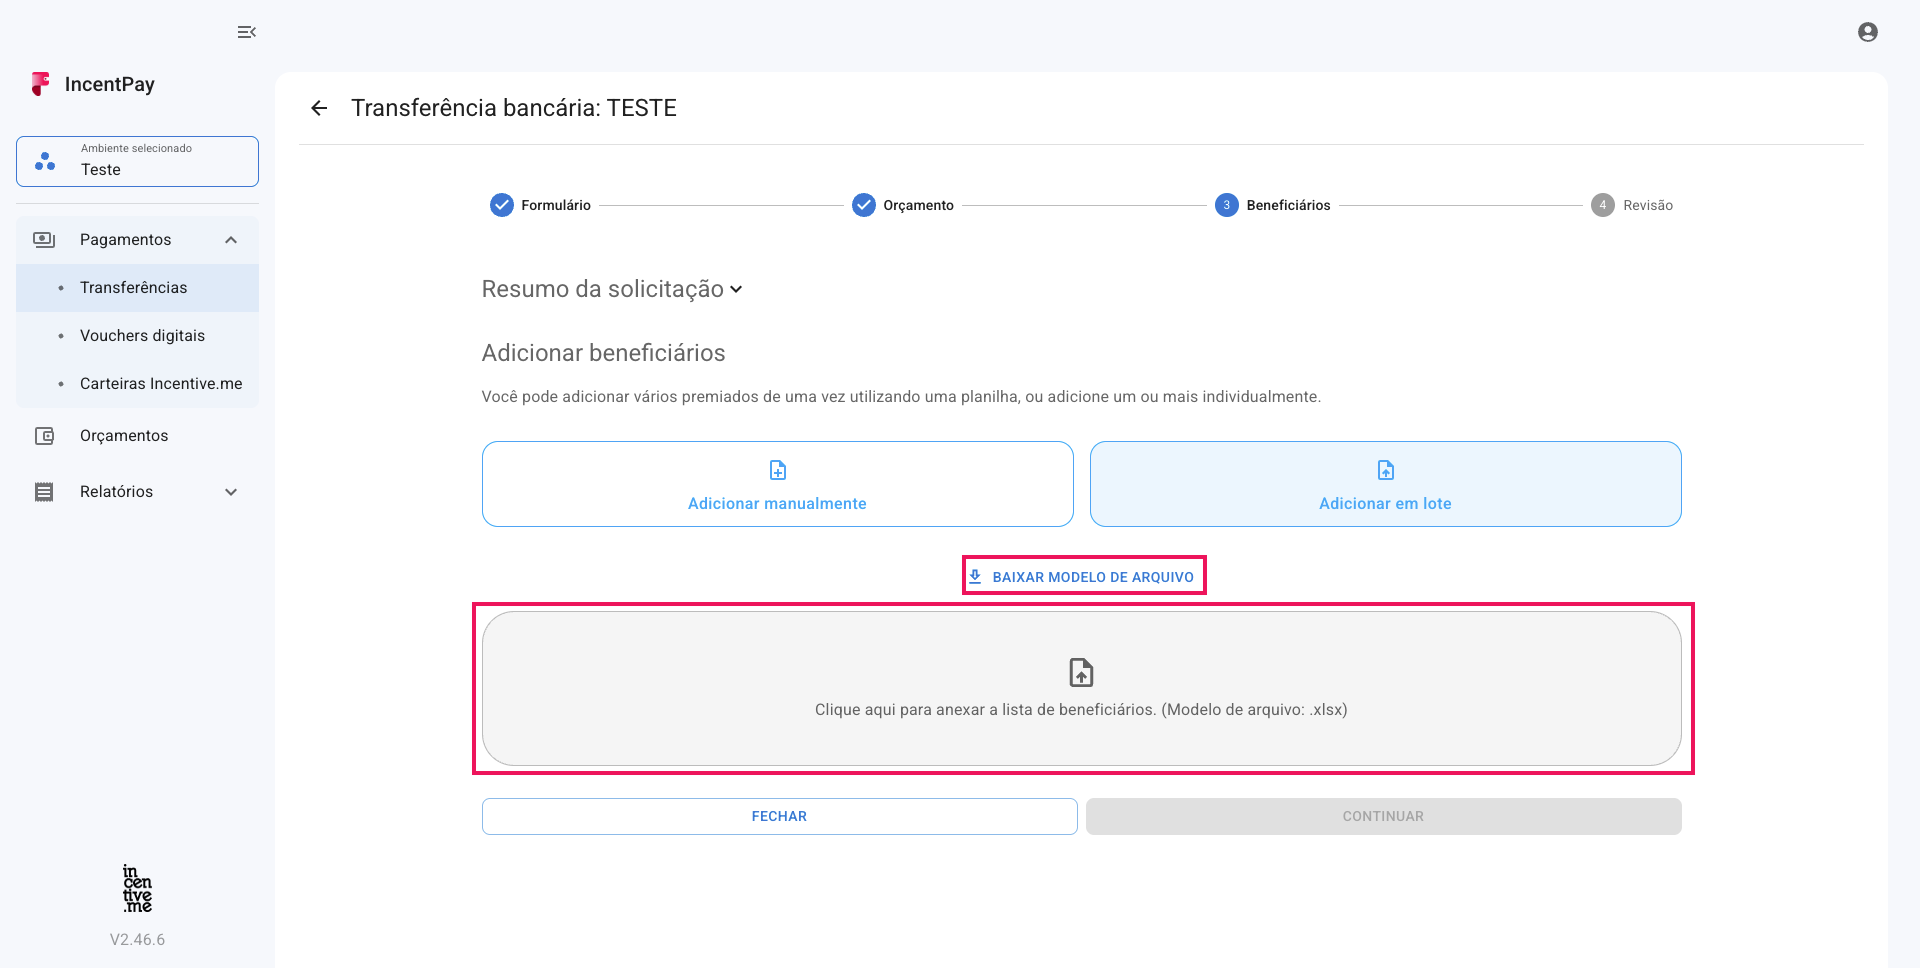Viewport: 1920px width, 968px height.
Task: Click the Adicionar beneficiários heading
Action: [x=603, y=353]
